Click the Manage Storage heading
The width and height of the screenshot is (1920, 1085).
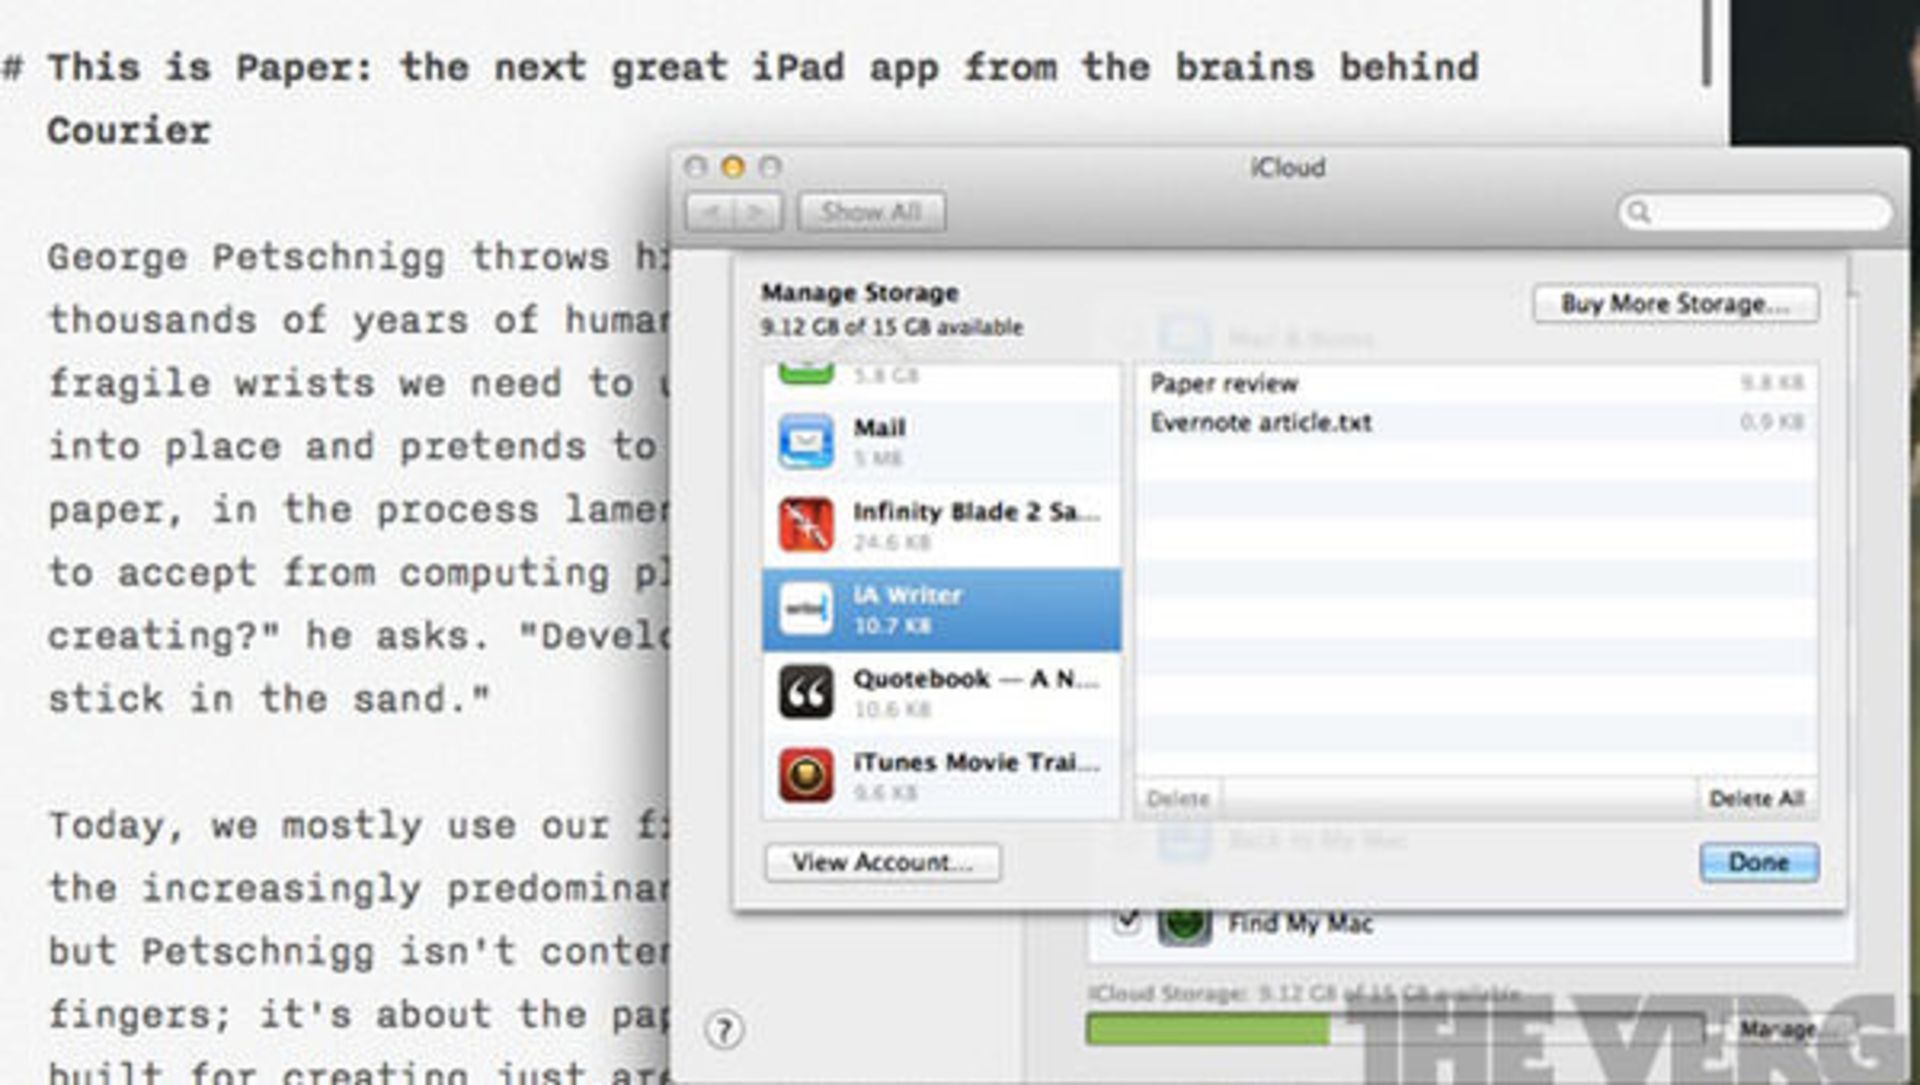click(860, 293)
